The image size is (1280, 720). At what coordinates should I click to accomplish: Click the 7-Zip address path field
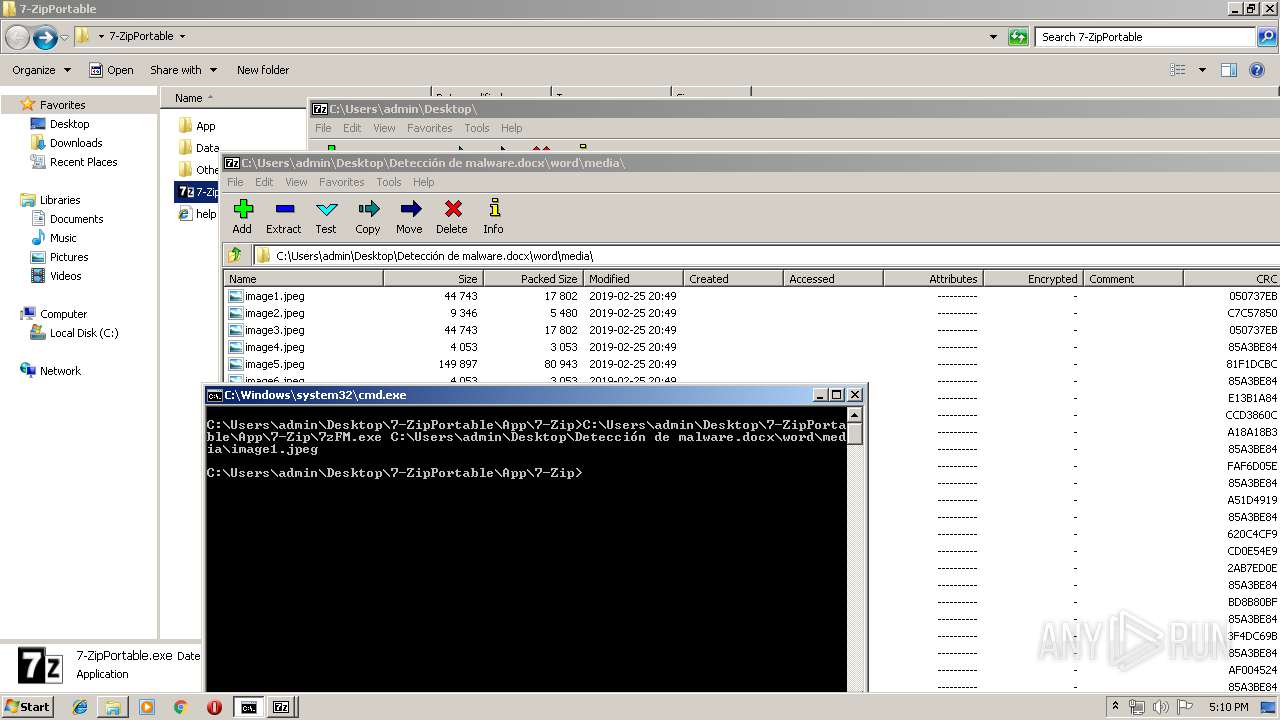click(x=766, y=256)
